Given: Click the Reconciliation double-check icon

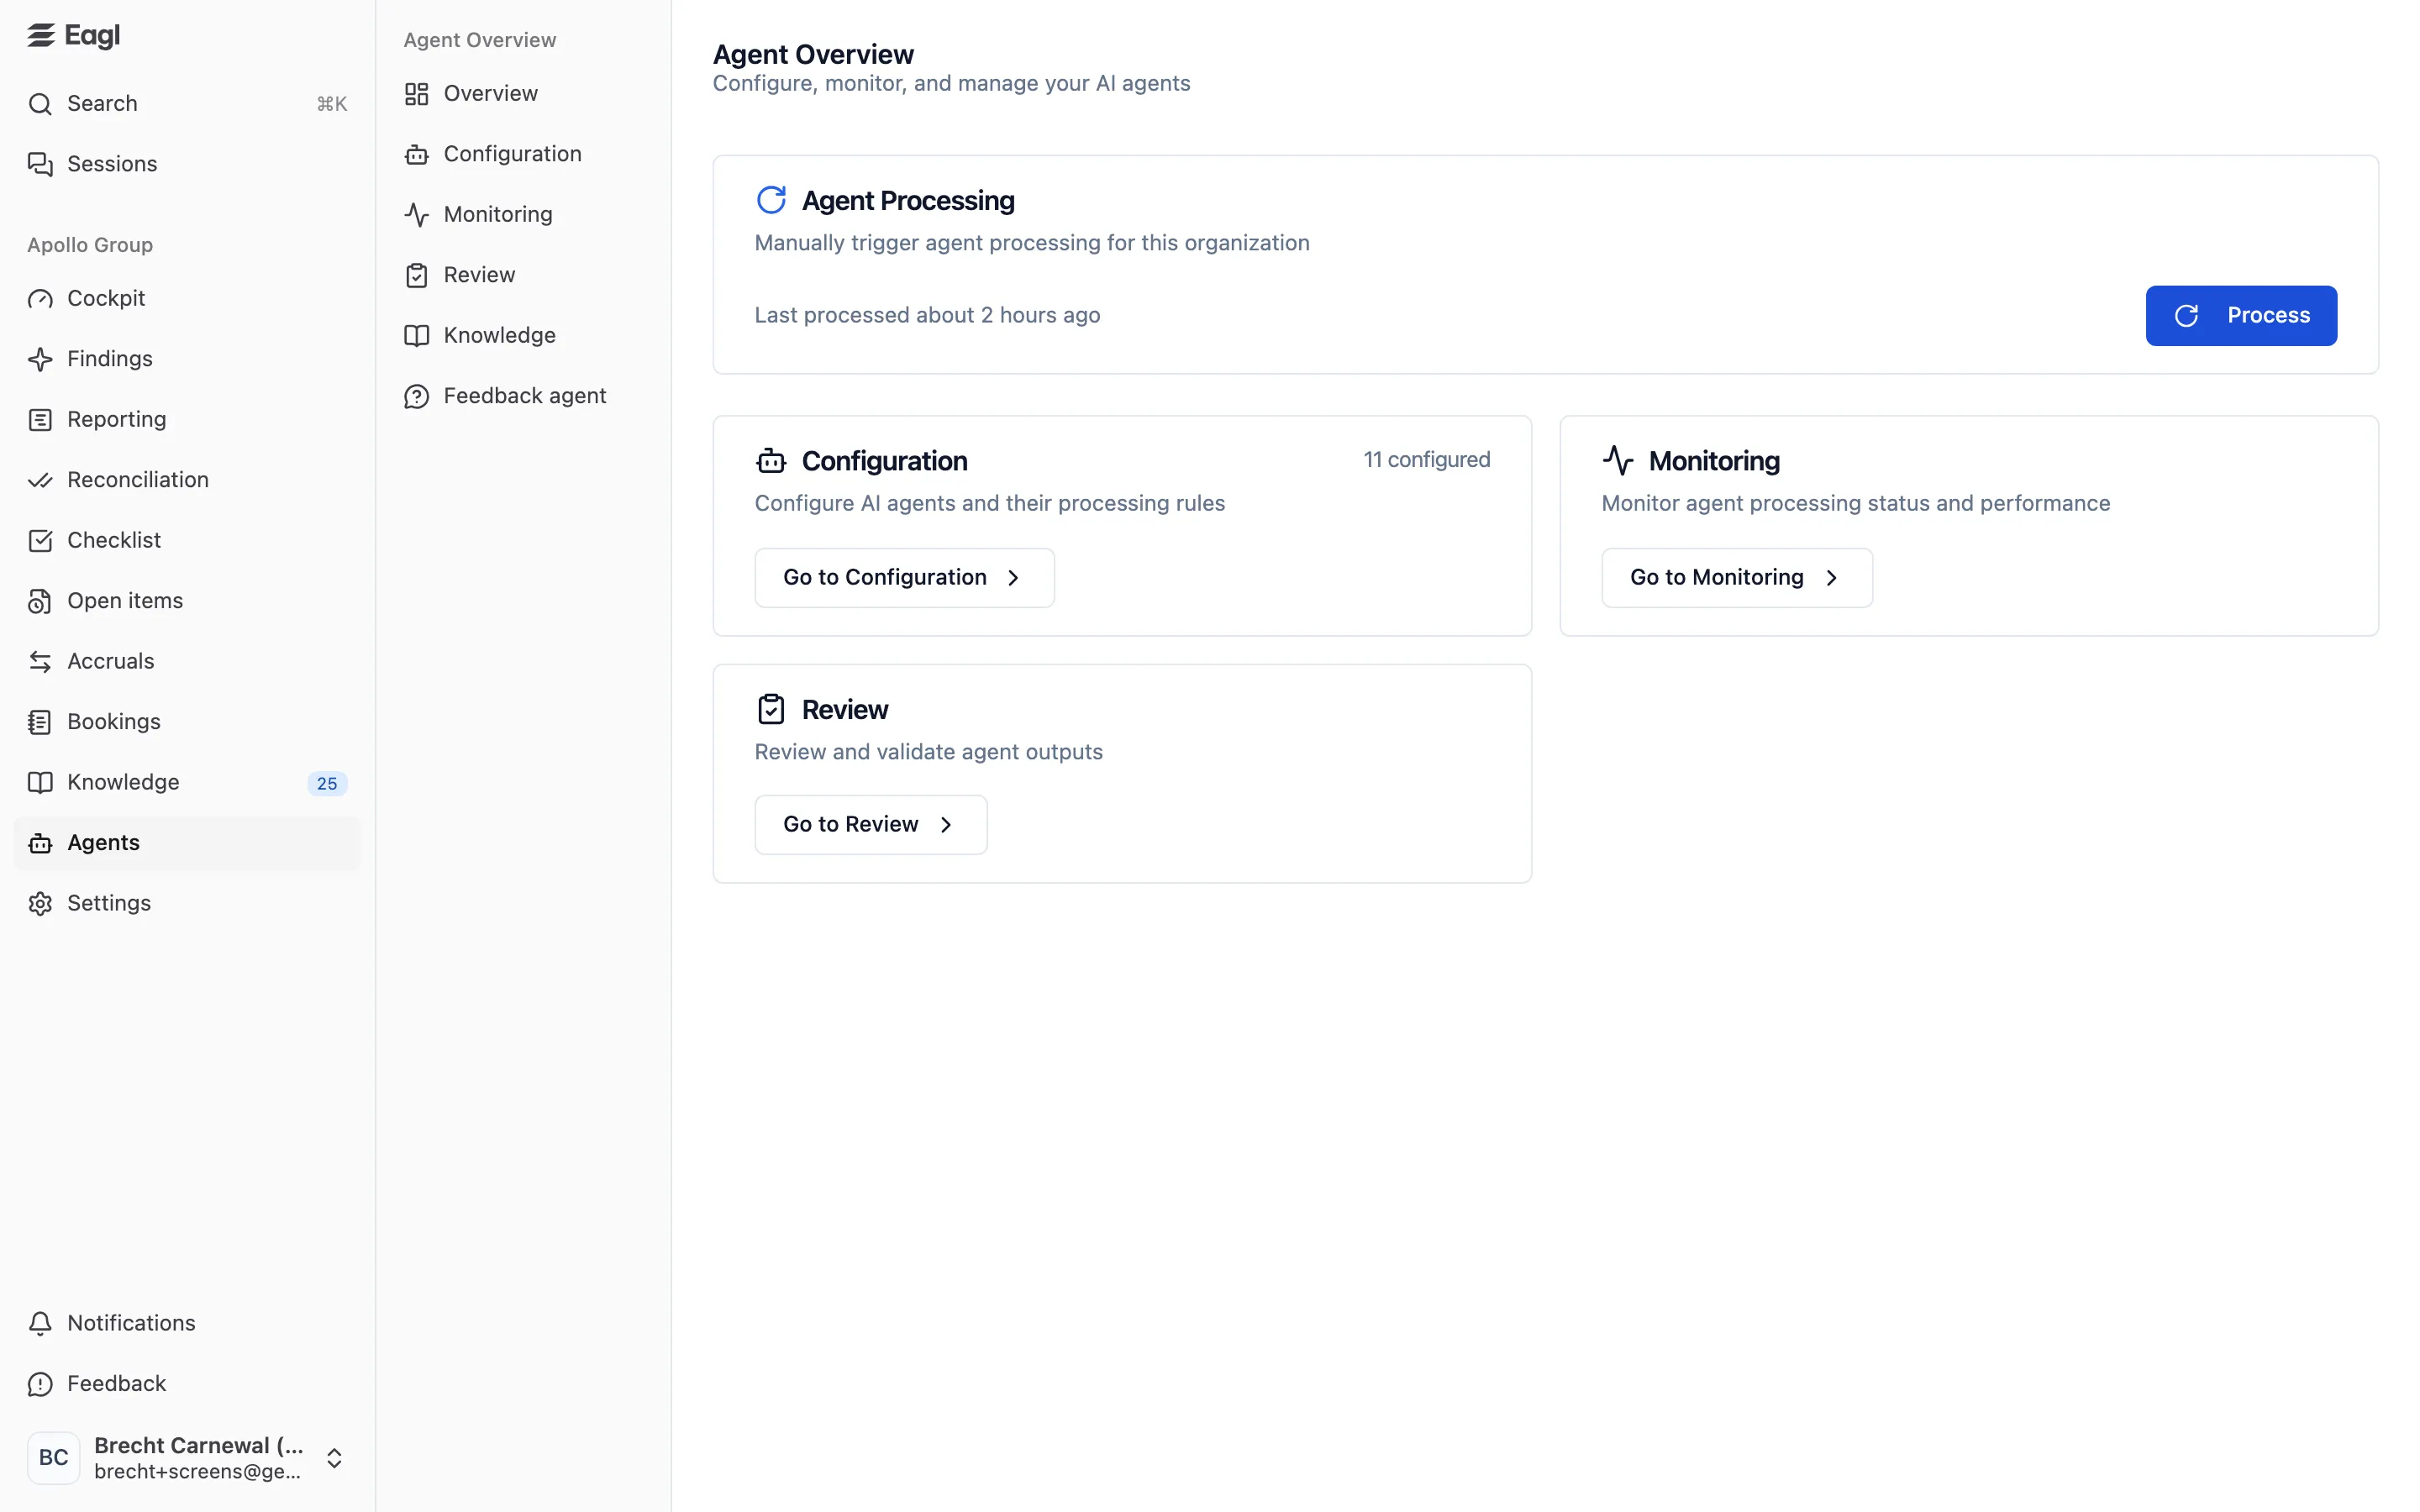Looking at the screenshot, I should [x=40, y=480].
